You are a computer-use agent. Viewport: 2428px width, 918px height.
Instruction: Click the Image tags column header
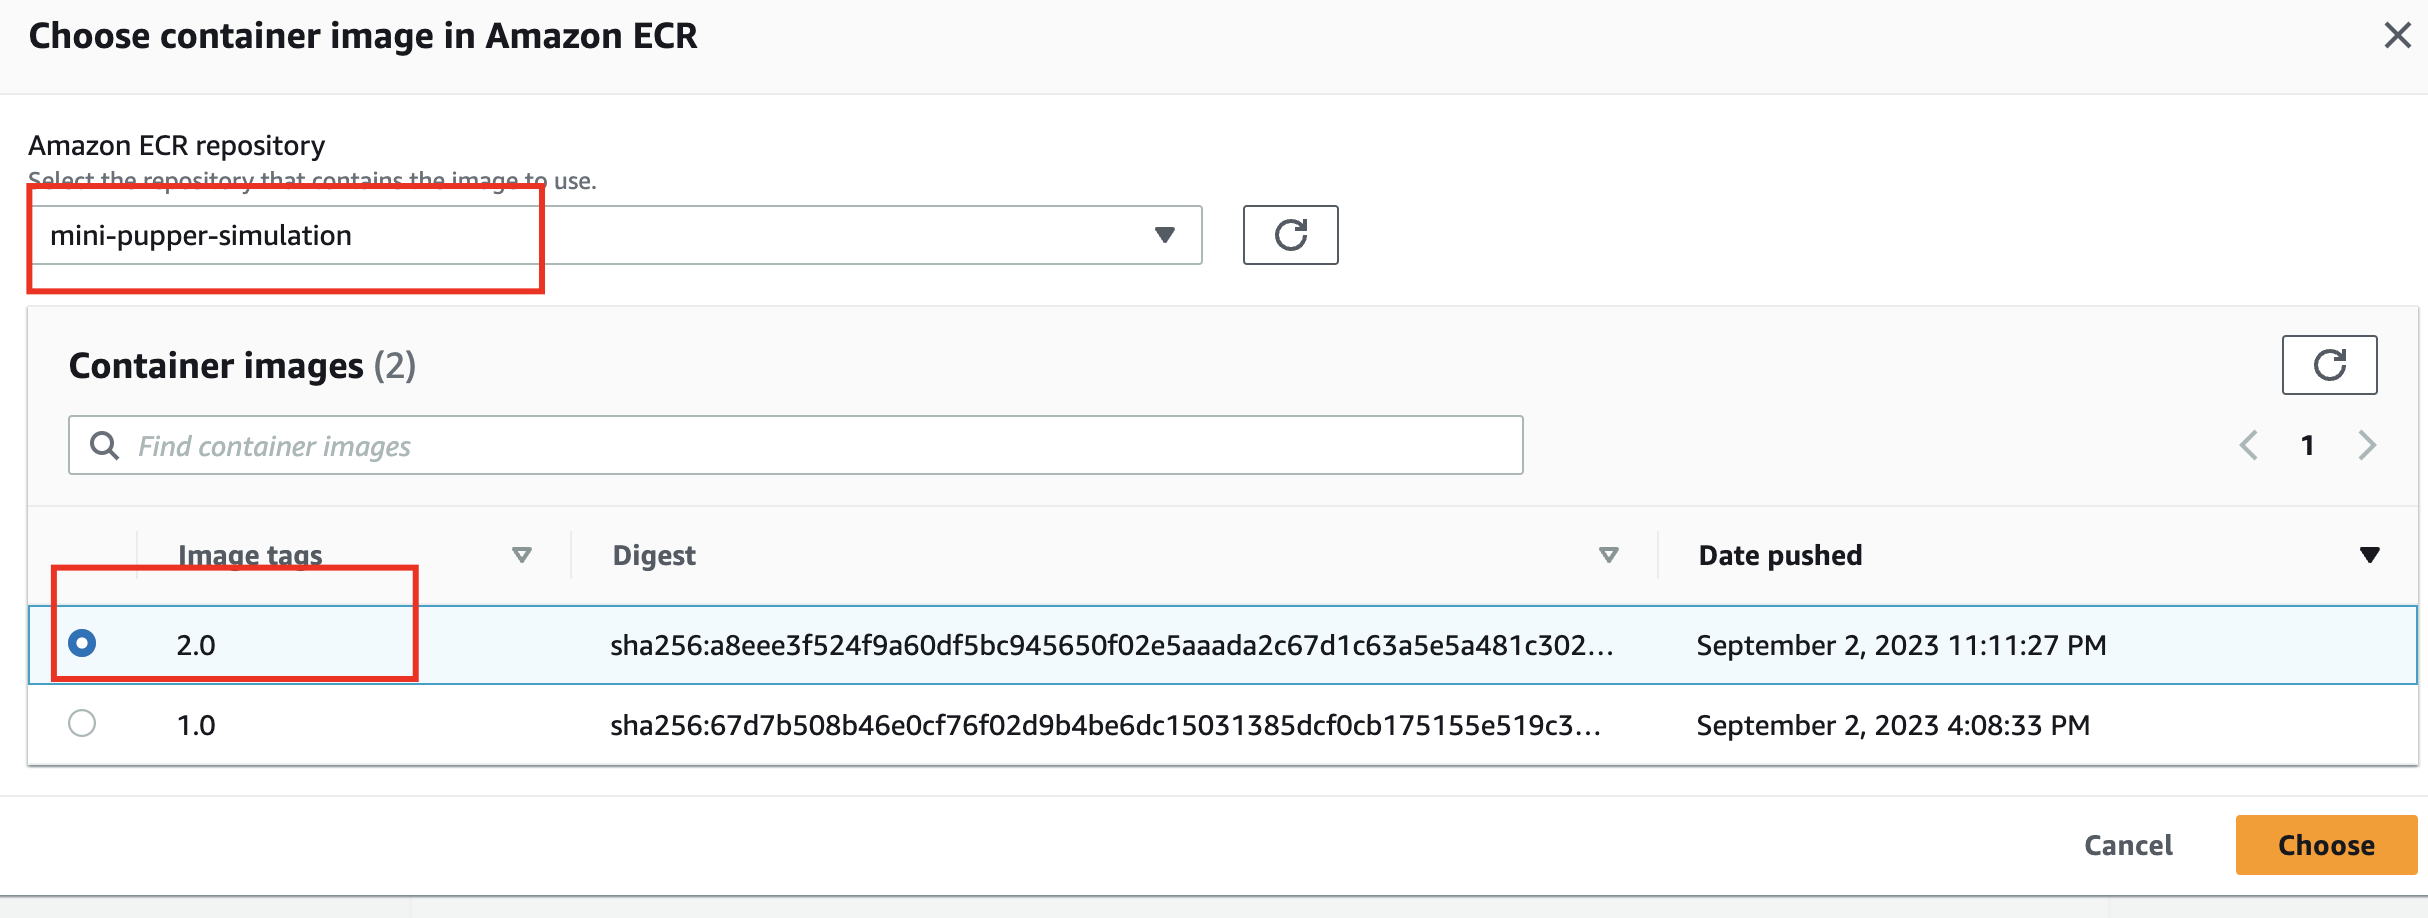click(250, 555)
